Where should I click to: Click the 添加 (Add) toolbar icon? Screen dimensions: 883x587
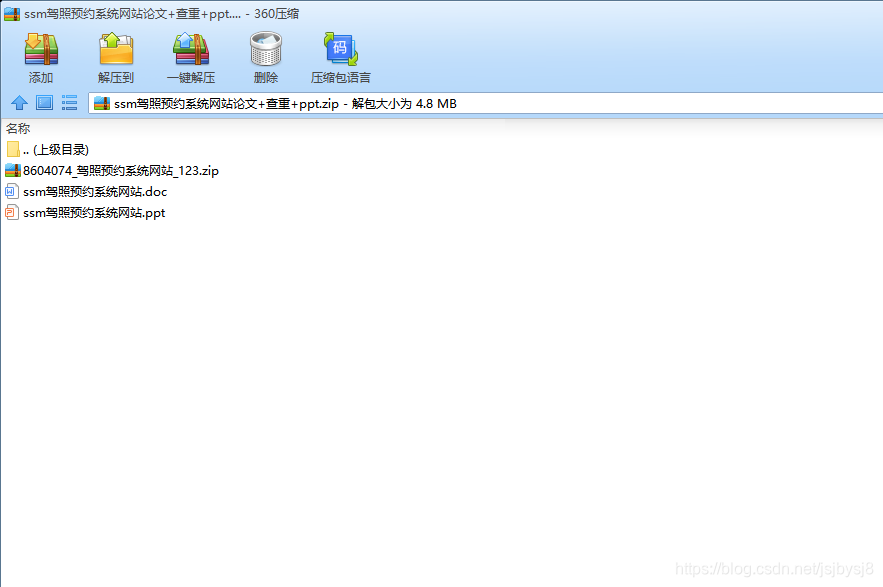coord(41,50)
